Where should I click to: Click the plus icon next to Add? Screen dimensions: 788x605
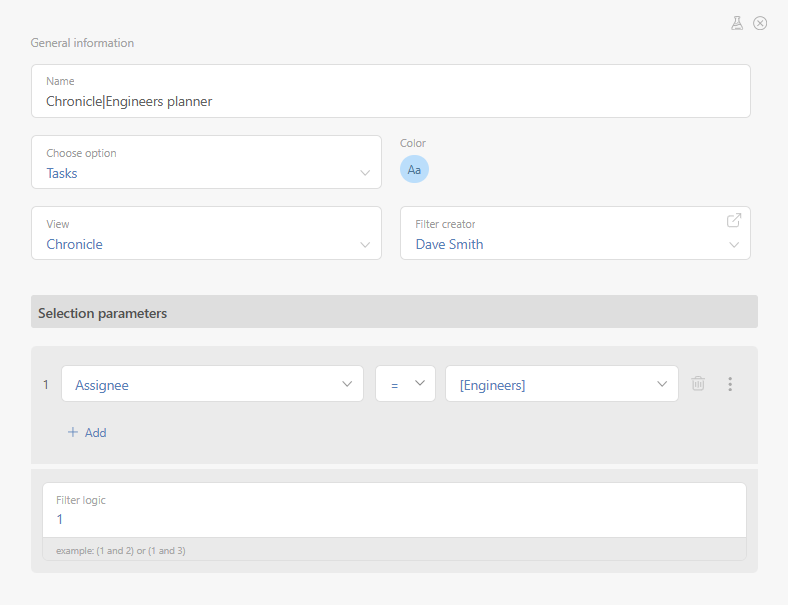pos(72,433)
